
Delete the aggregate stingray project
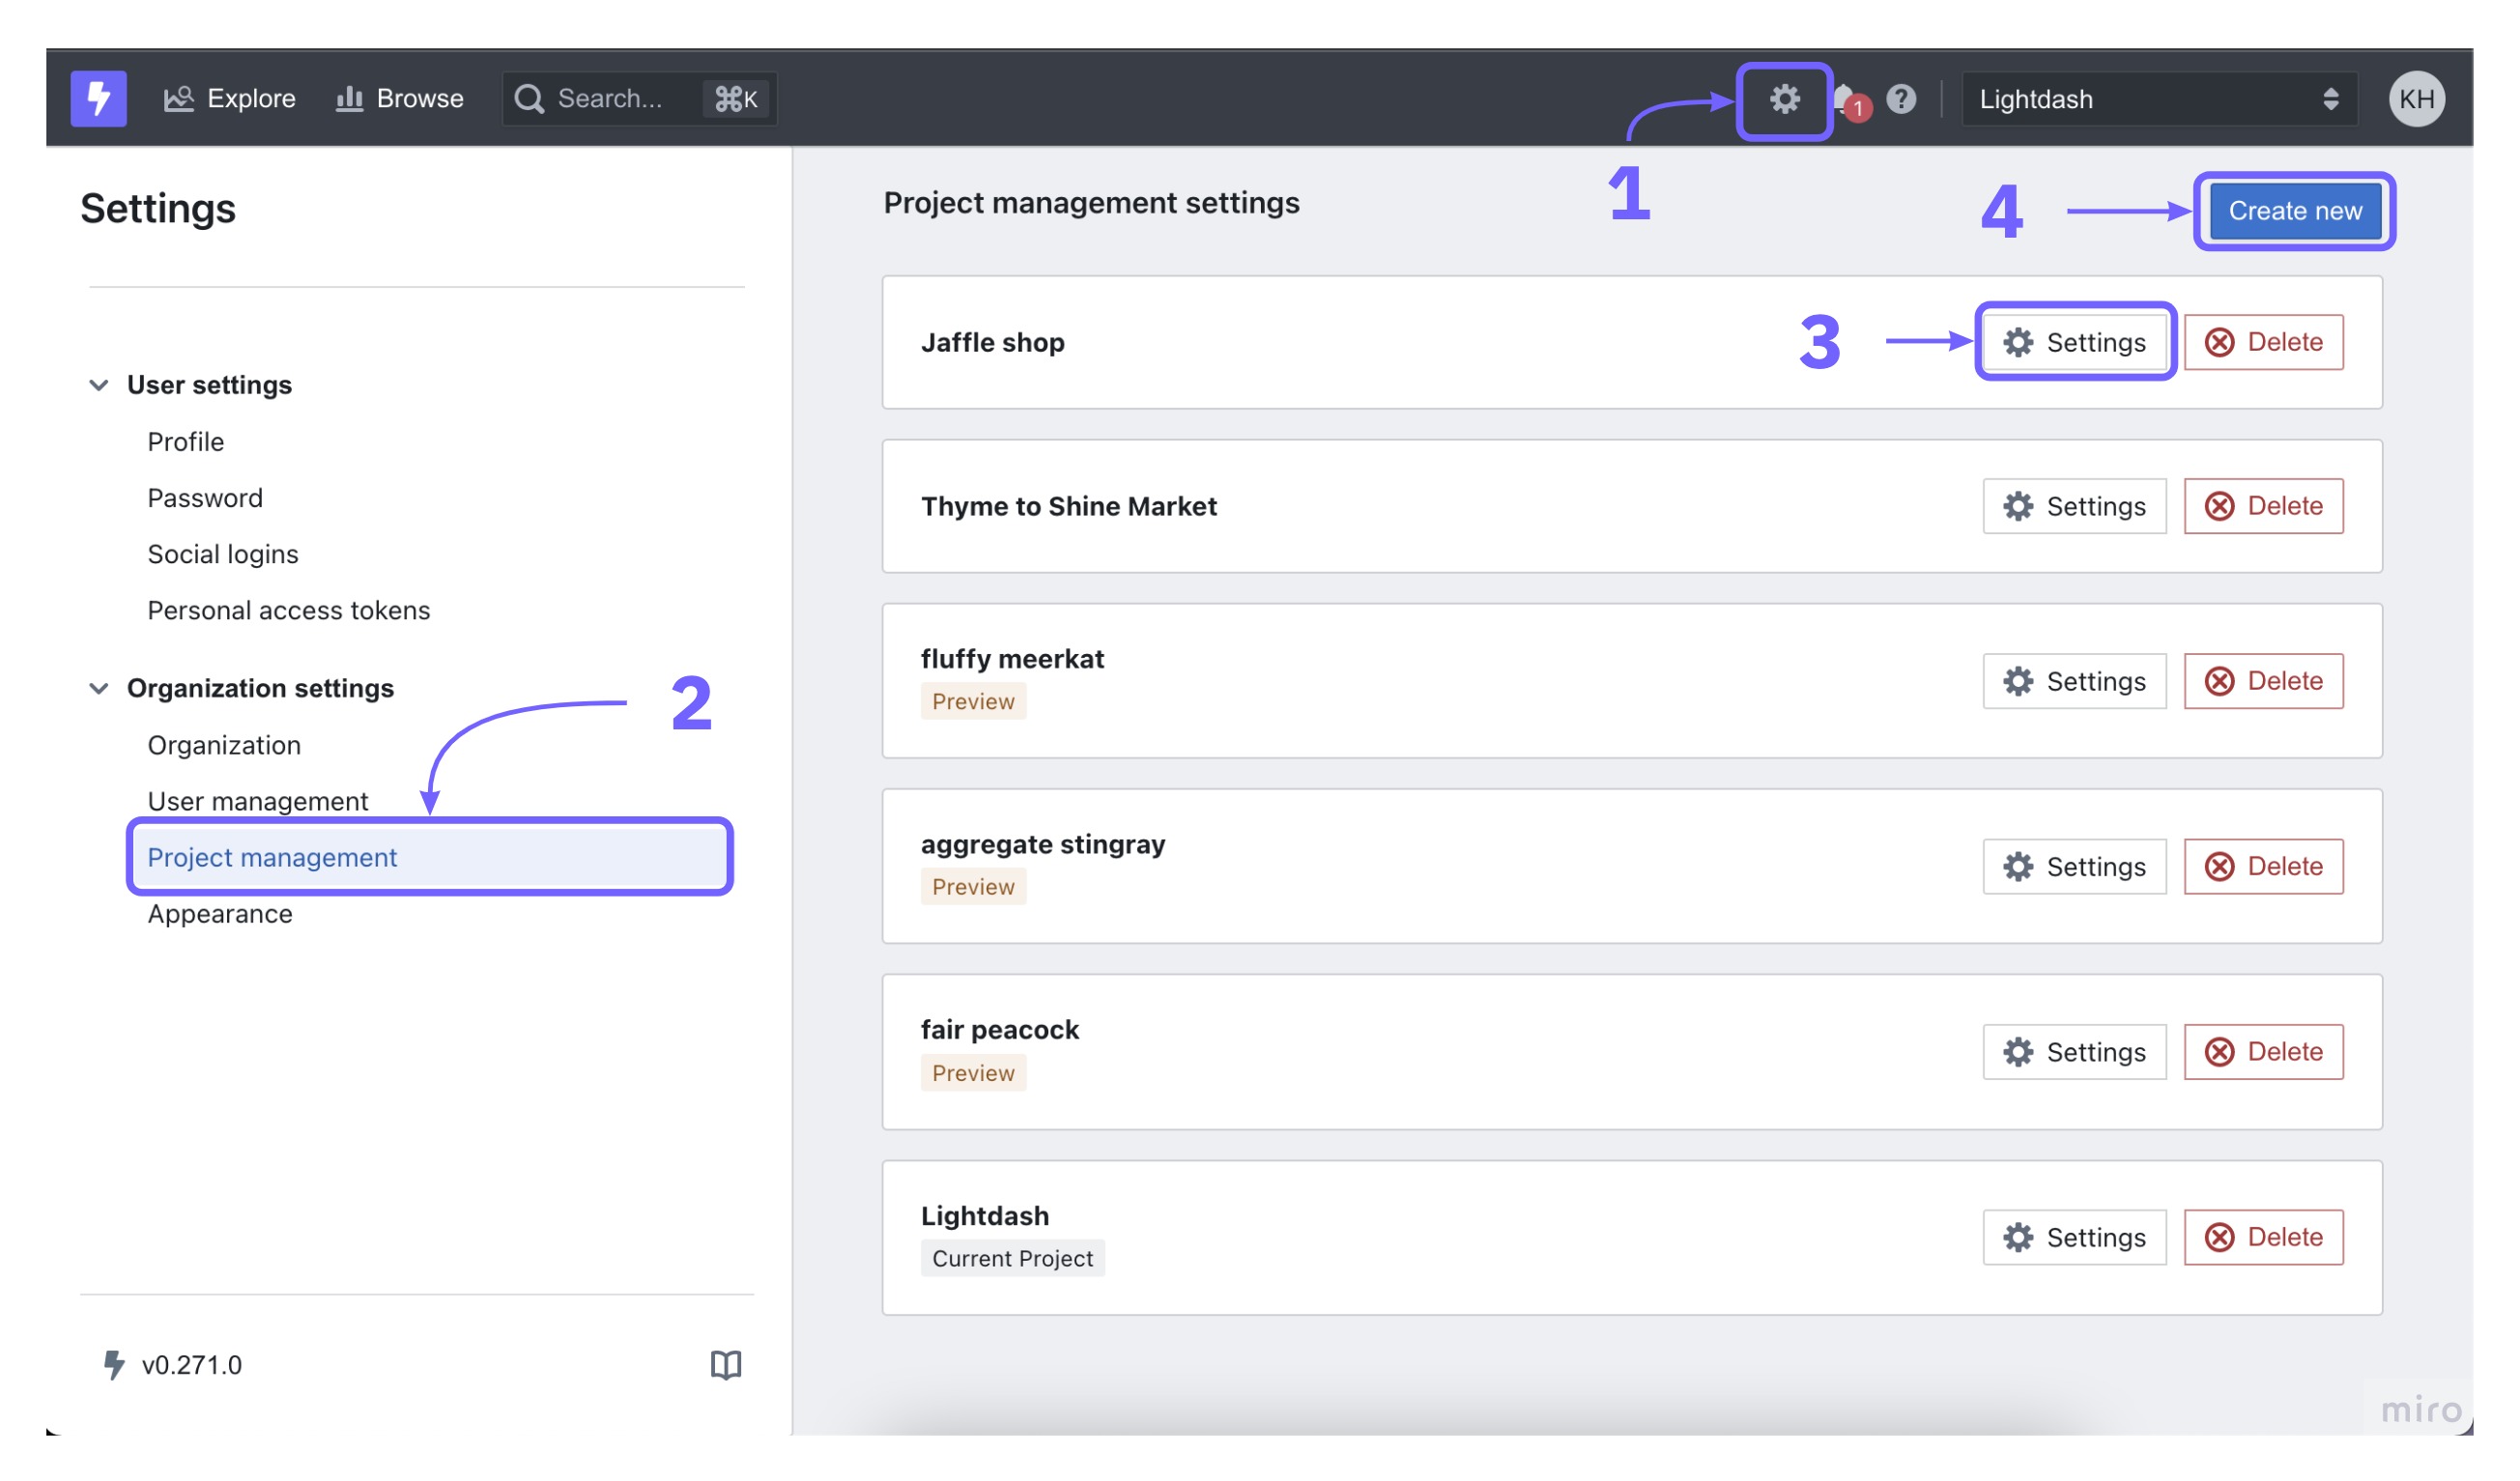[x=2263, y=866]
